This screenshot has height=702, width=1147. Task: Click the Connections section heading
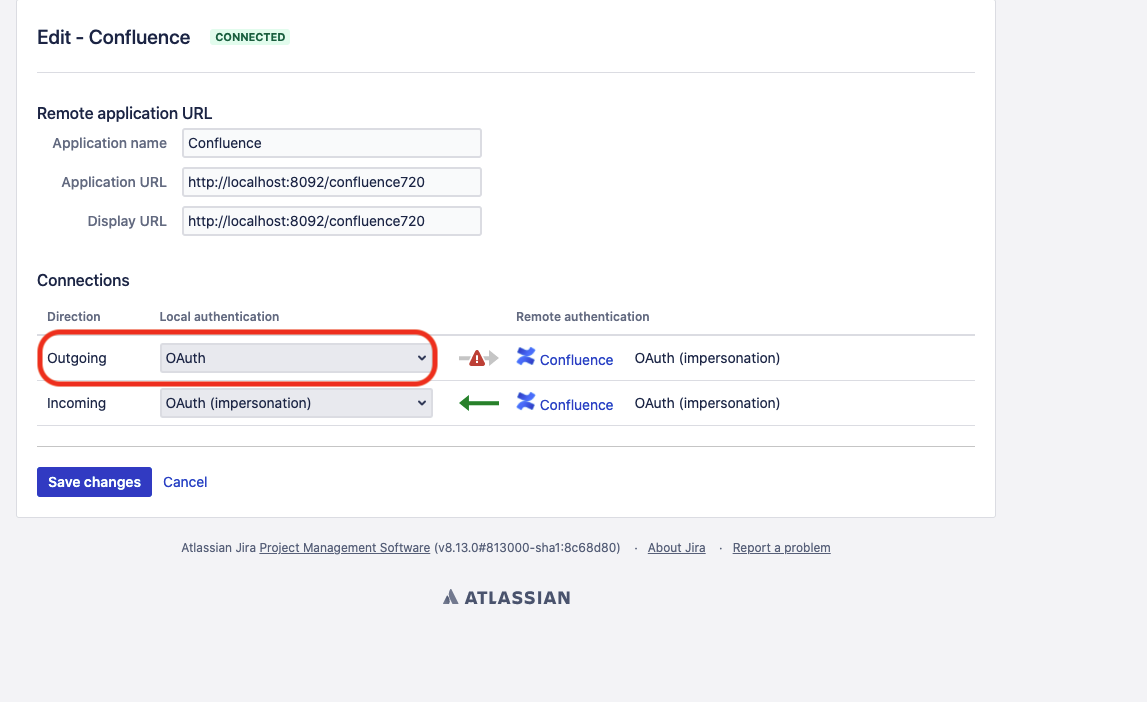coord(83,280)
